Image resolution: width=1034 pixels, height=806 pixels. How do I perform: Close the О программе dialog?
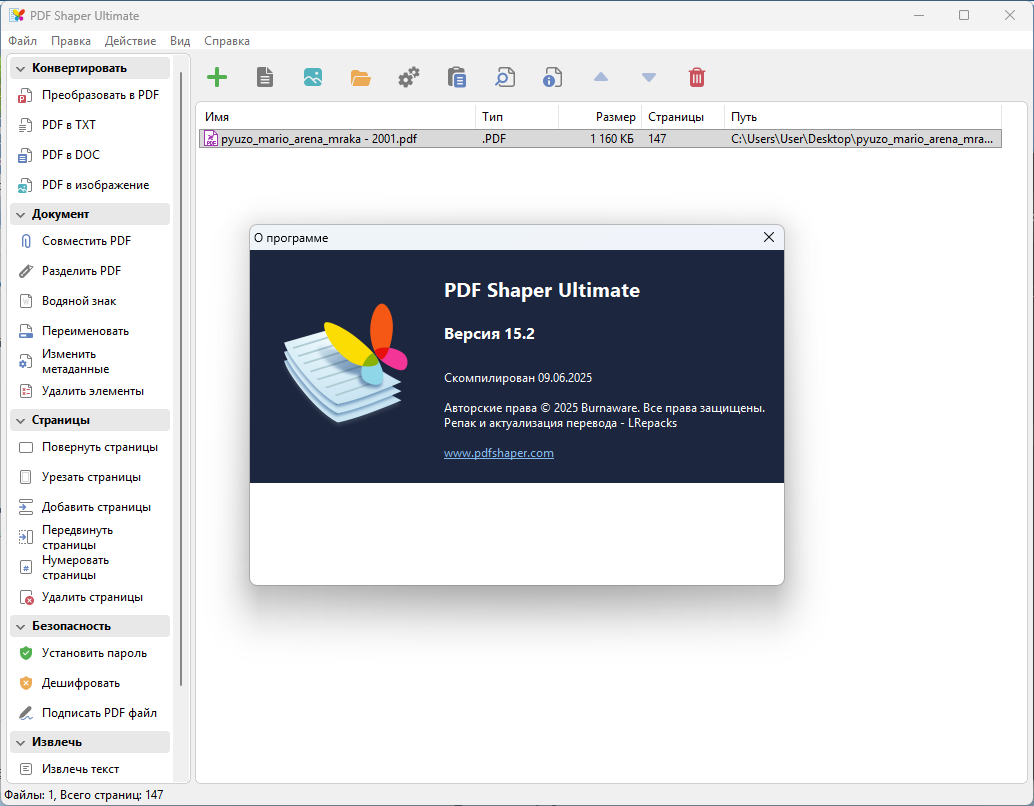(x=769, y=237)
